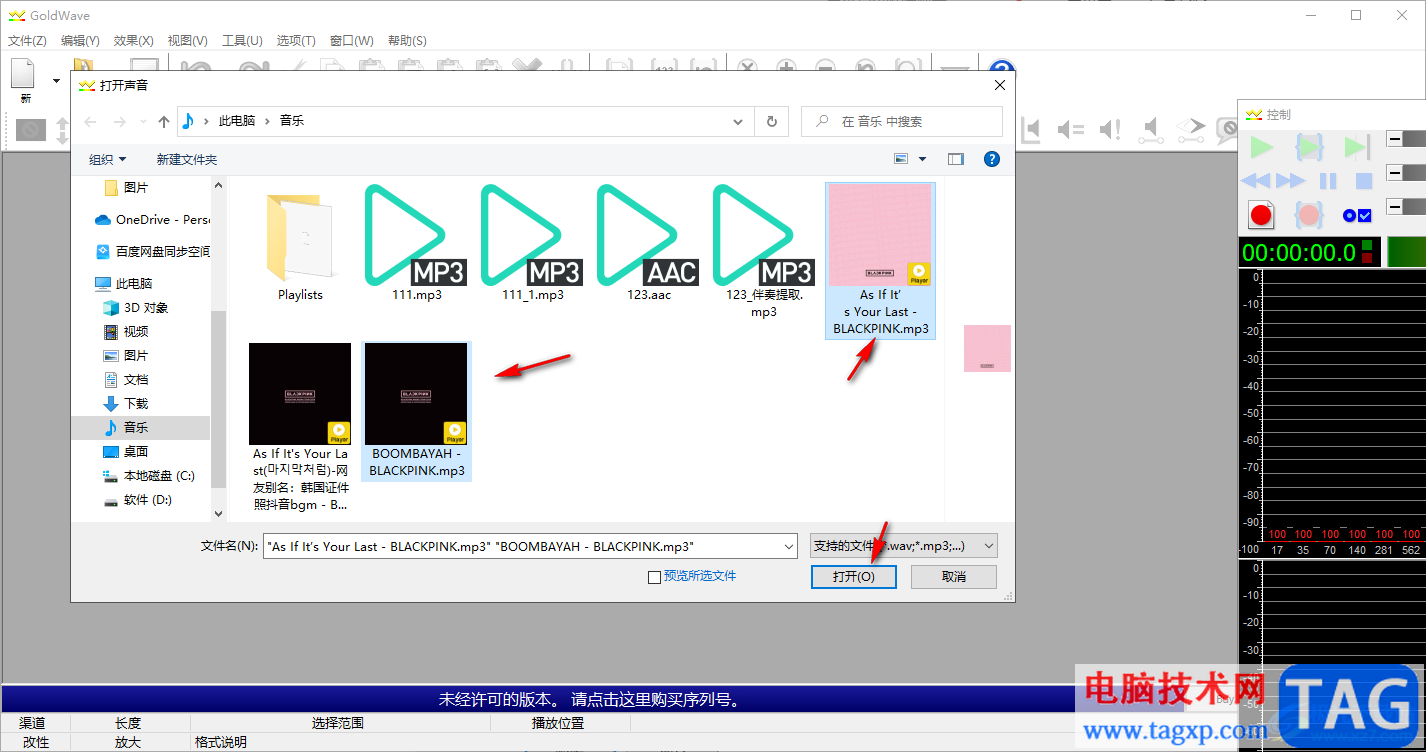The height and width of the screenshot is (752, 1426).
Task: Click the Help question mark in Open dialog
Action: [992, 159]
